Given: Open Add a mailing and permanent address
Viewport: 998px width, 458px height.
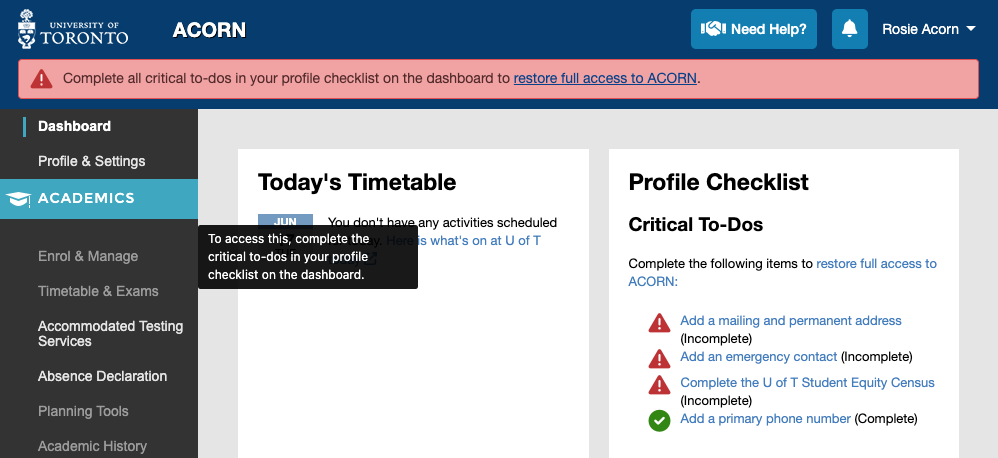Looking at the screenshot, I should coord(791,321).
